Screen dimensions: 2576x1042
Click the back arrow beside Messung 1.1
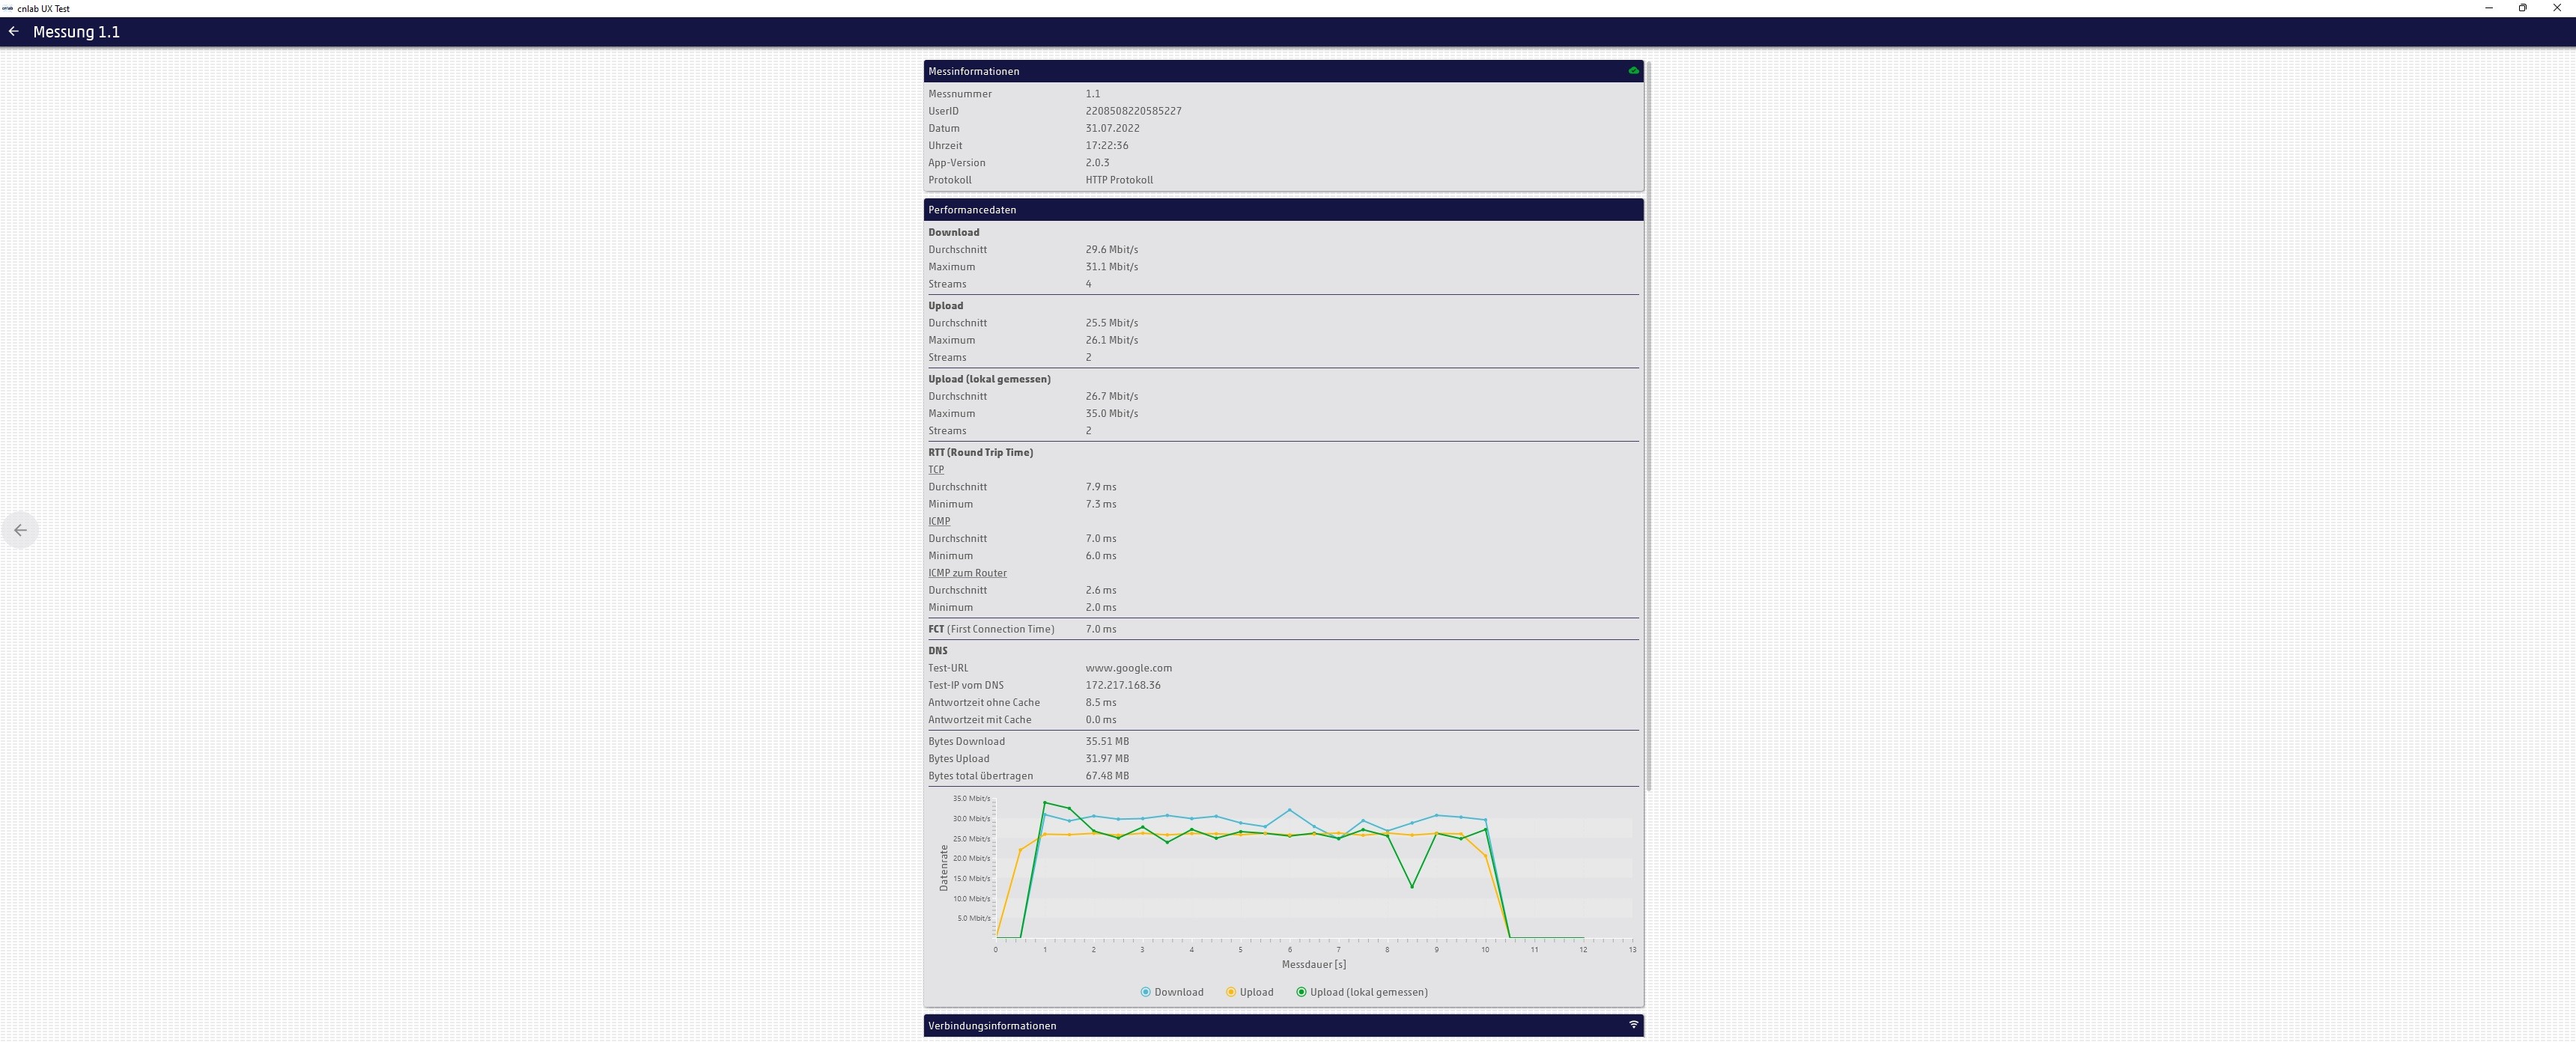(13, 32)
